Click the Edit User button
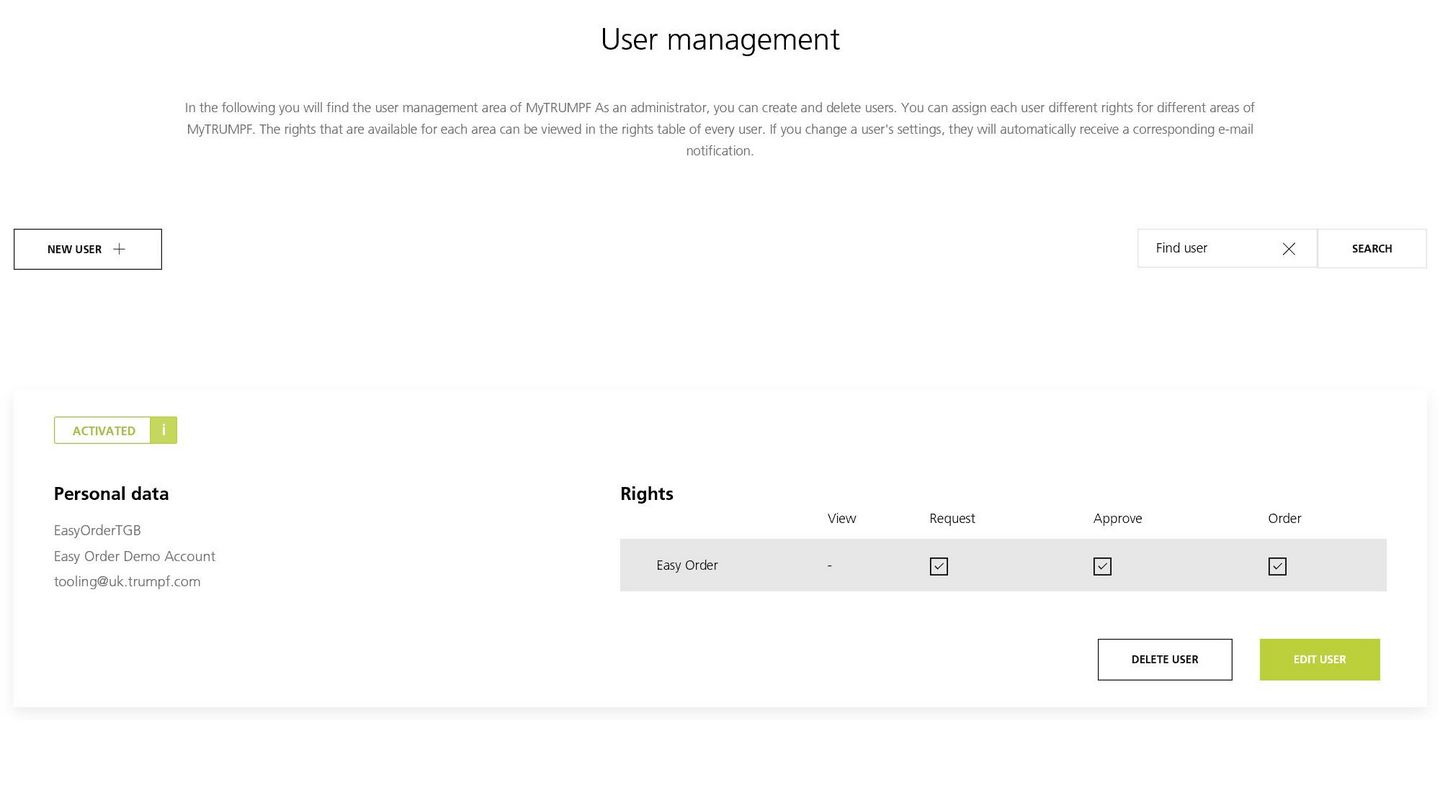Screen dimensions: 1440x810 click(1320, 660)
